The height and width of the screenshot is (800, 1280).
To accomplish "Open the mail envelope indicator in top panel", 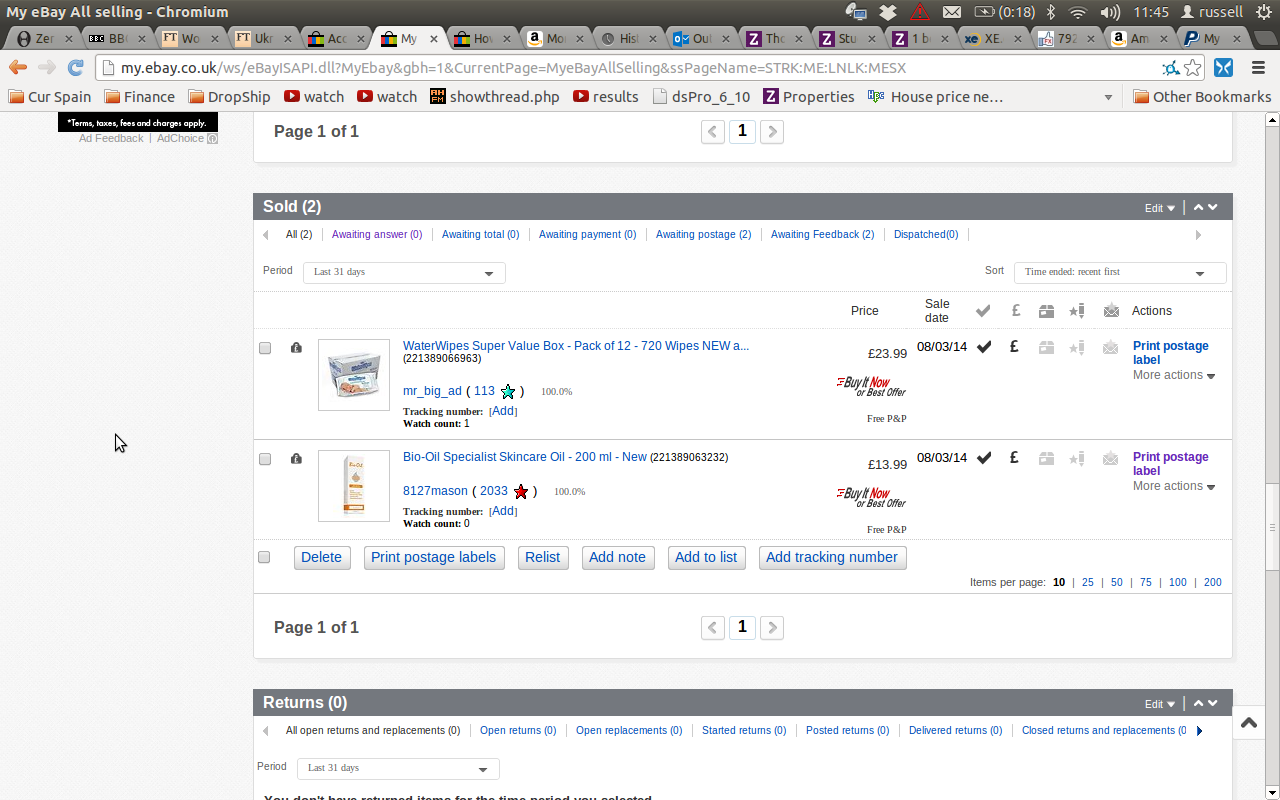I will (x=952, y=12).
